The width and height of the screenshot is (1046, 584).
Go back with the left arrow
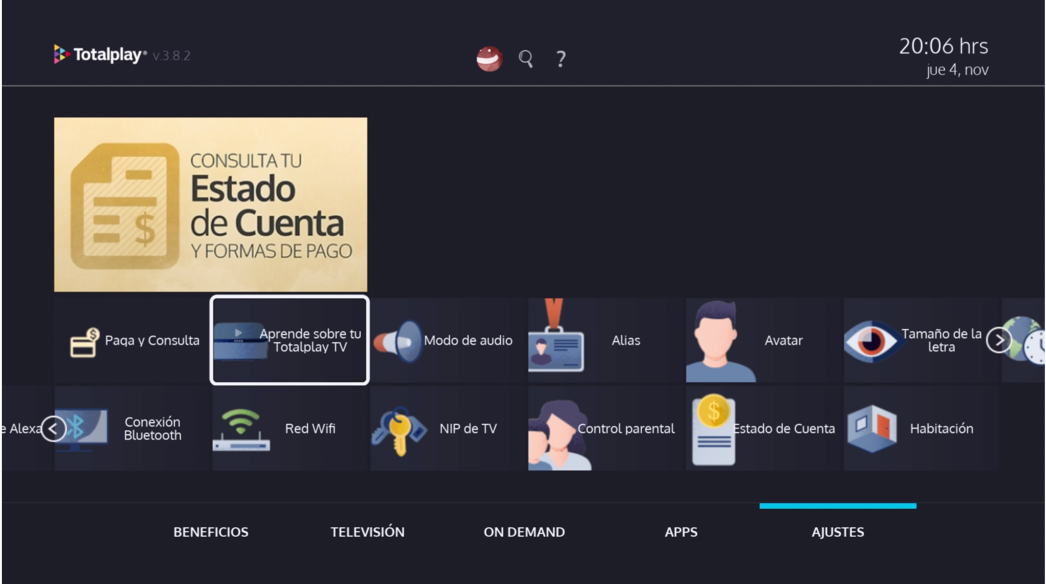pyautogui.click(x=54, y=428)
